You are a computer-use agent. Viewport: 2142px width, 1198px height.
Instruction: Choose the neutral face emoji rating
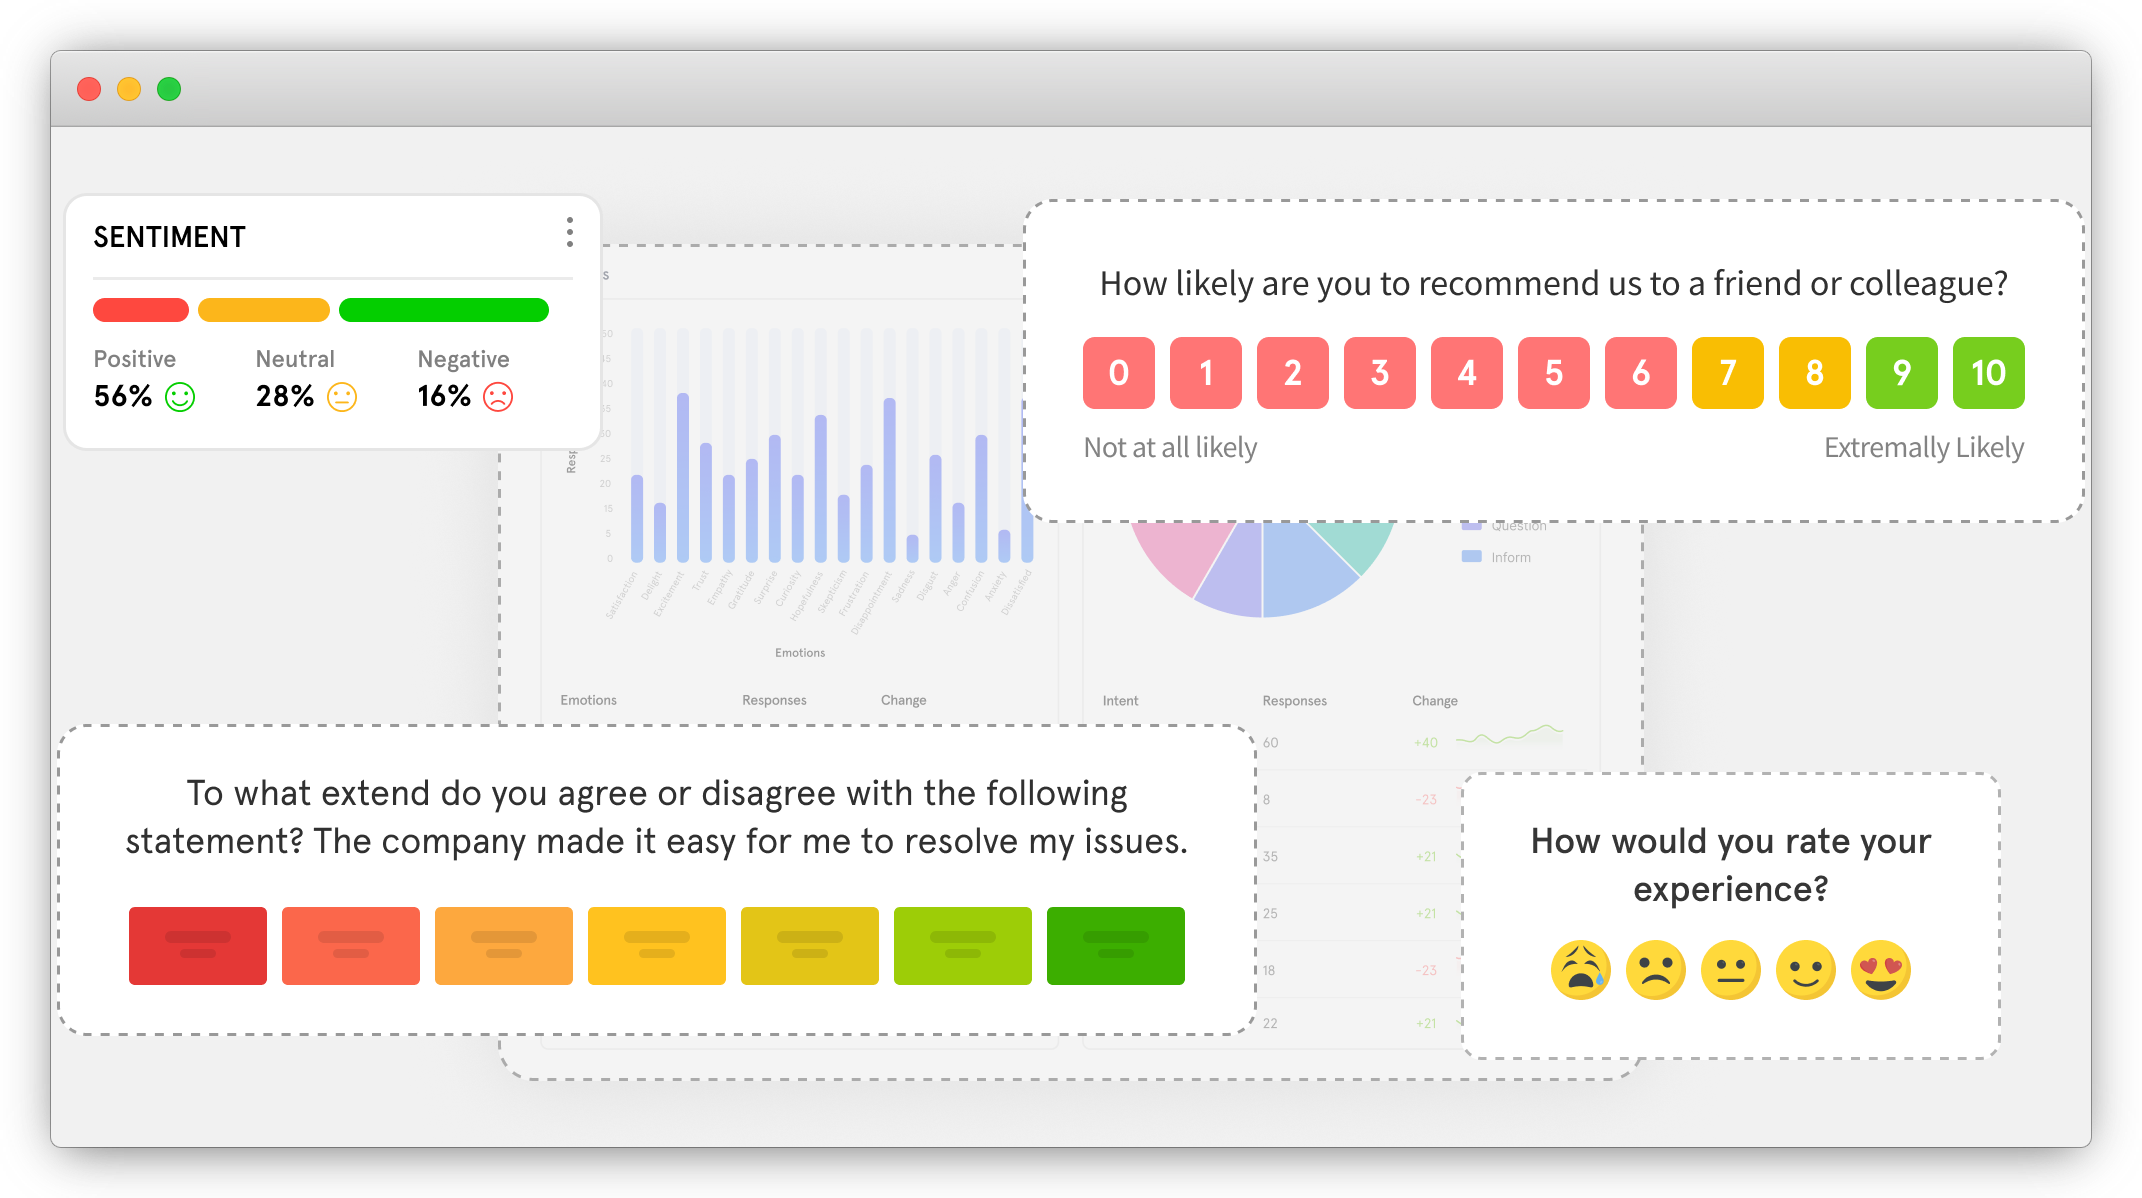tap(1730, 970)
